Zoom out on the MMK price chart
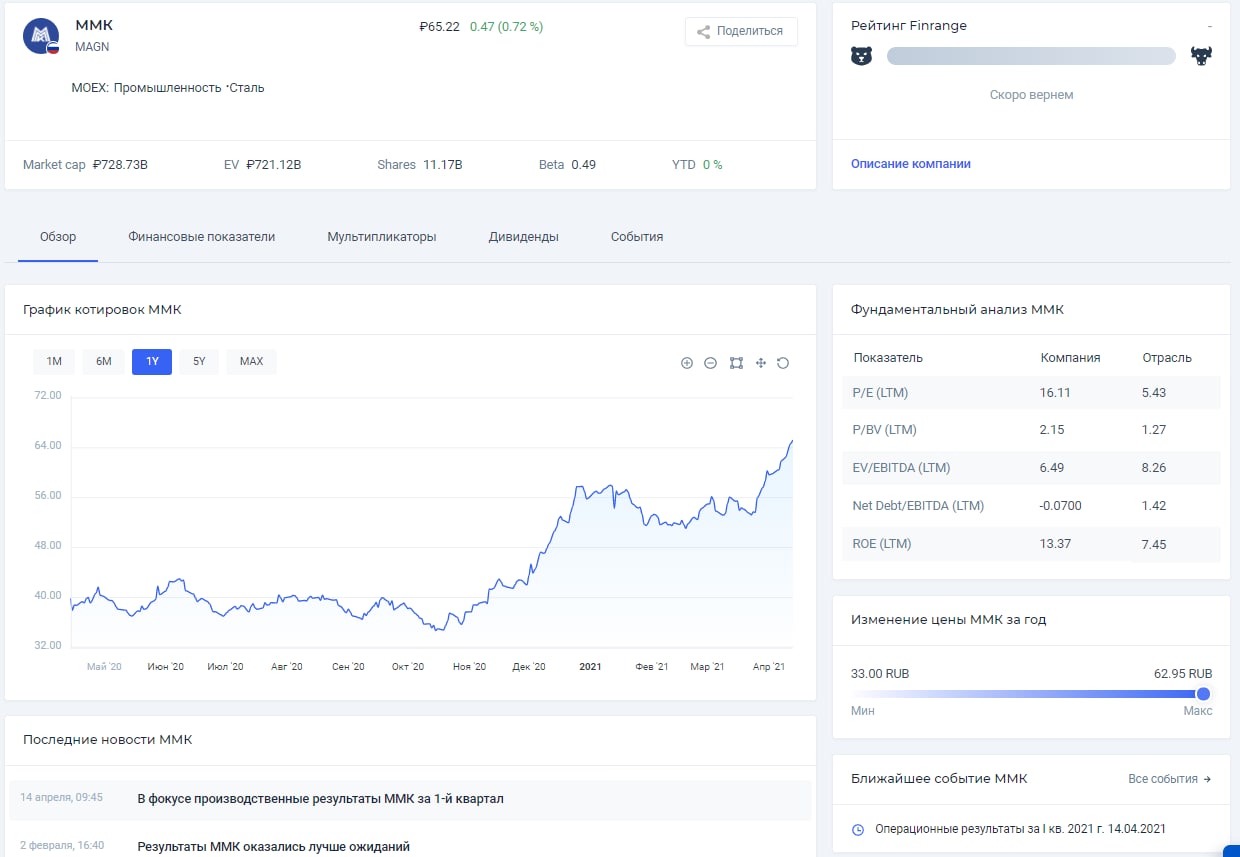This screenshot has height=857, width=1240. coord(710,363)
